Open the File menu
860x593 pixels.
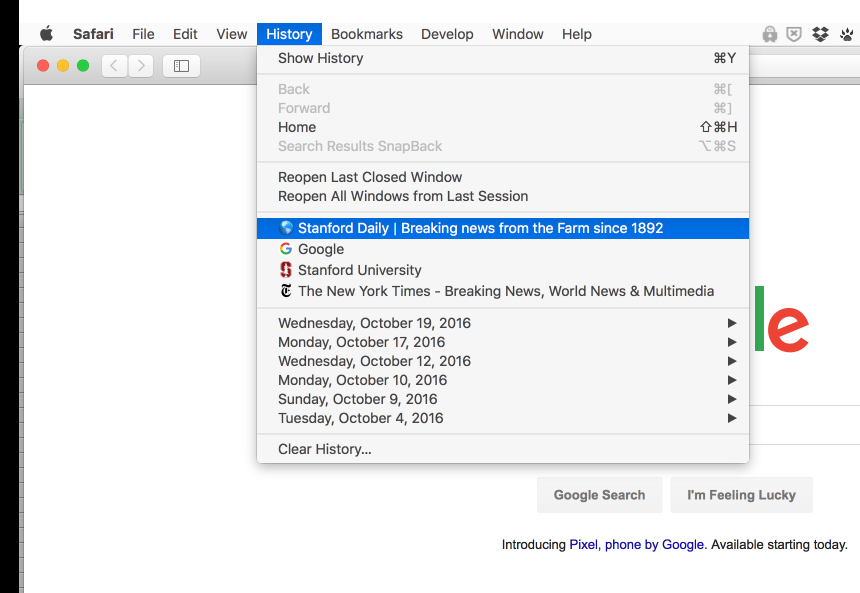(143, 34)
